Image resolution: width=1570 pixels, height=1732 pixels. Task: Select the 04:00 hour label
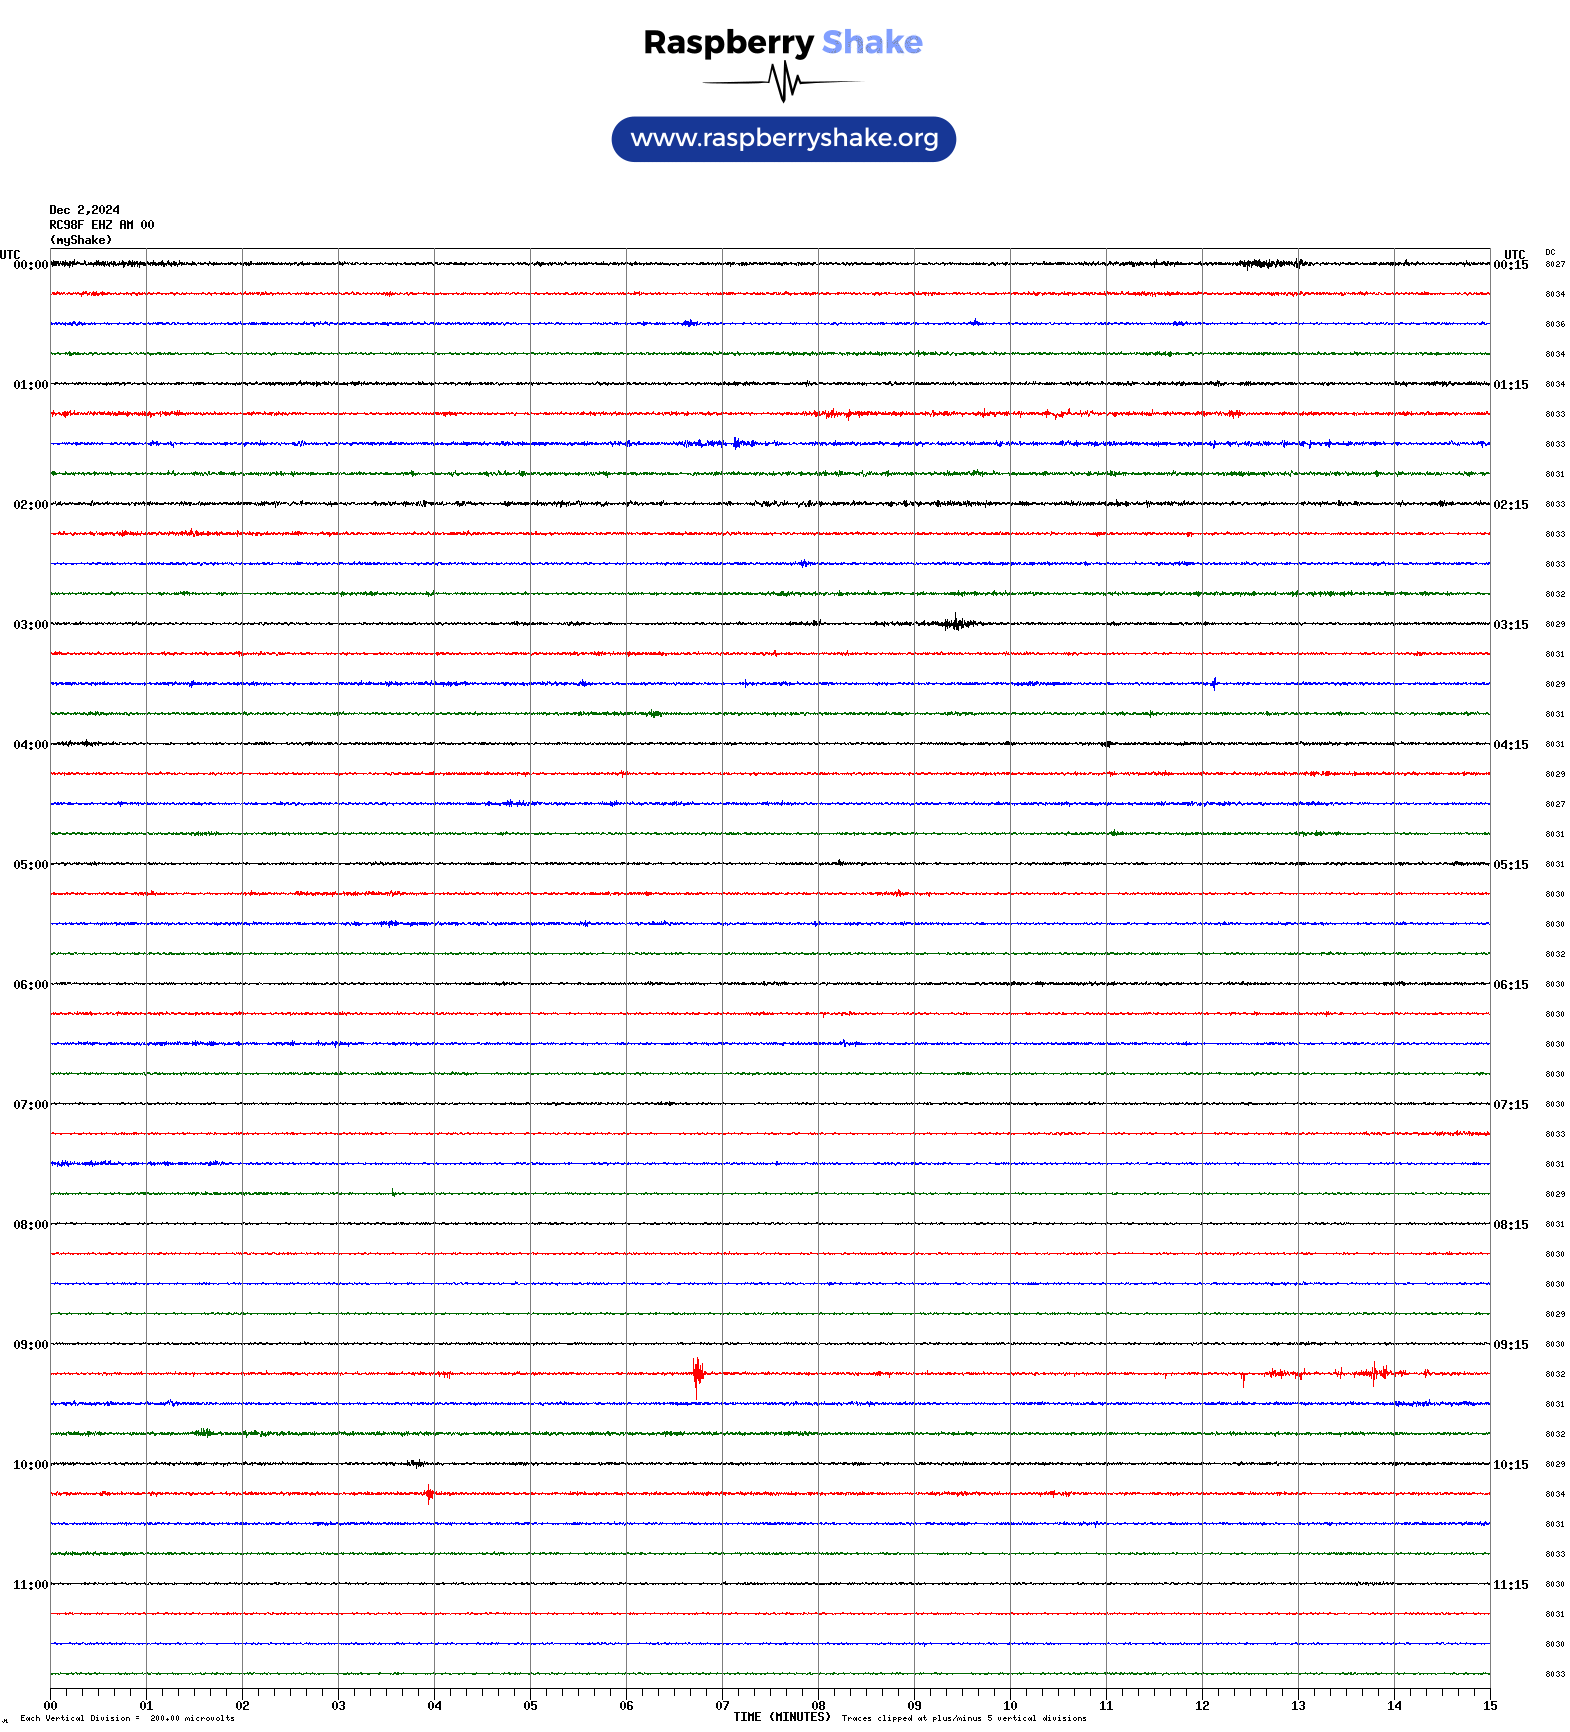[31, 745]
